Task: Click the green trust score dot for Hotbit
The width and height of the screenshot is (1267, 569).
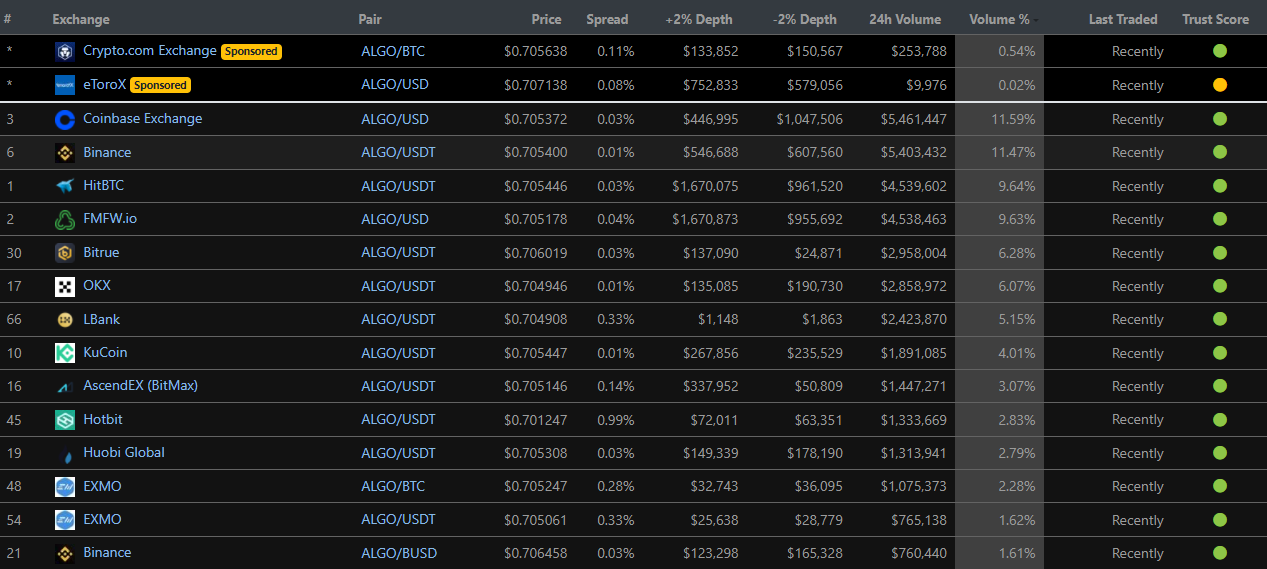Action: [x=1219, y=419]
